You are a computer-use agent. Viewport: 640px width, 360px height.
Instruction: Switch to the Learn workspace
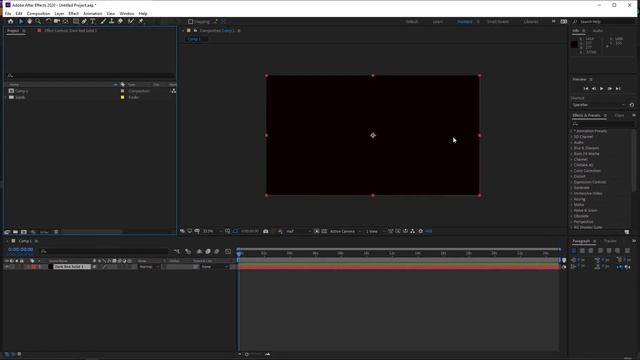[438, 22]
